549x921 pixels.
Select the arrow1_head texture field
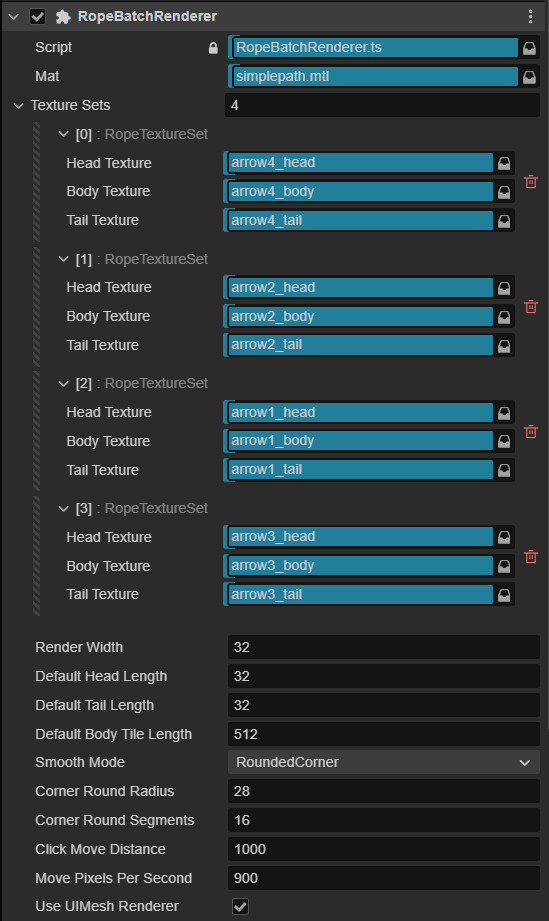(x=360, y=412)
